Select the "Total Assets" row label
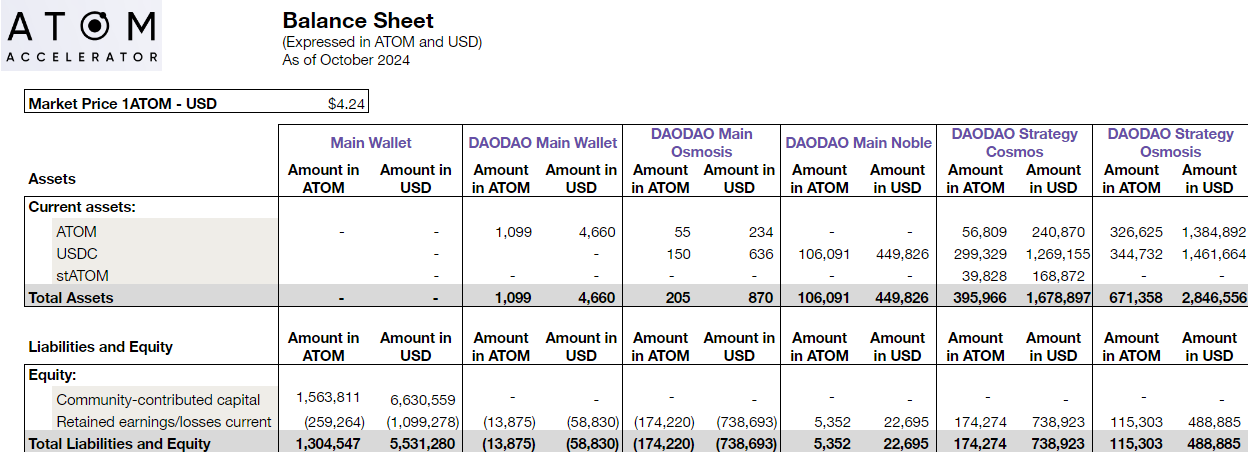The height and width of the screenshot is (452, 1248). (x=71, y=297)
